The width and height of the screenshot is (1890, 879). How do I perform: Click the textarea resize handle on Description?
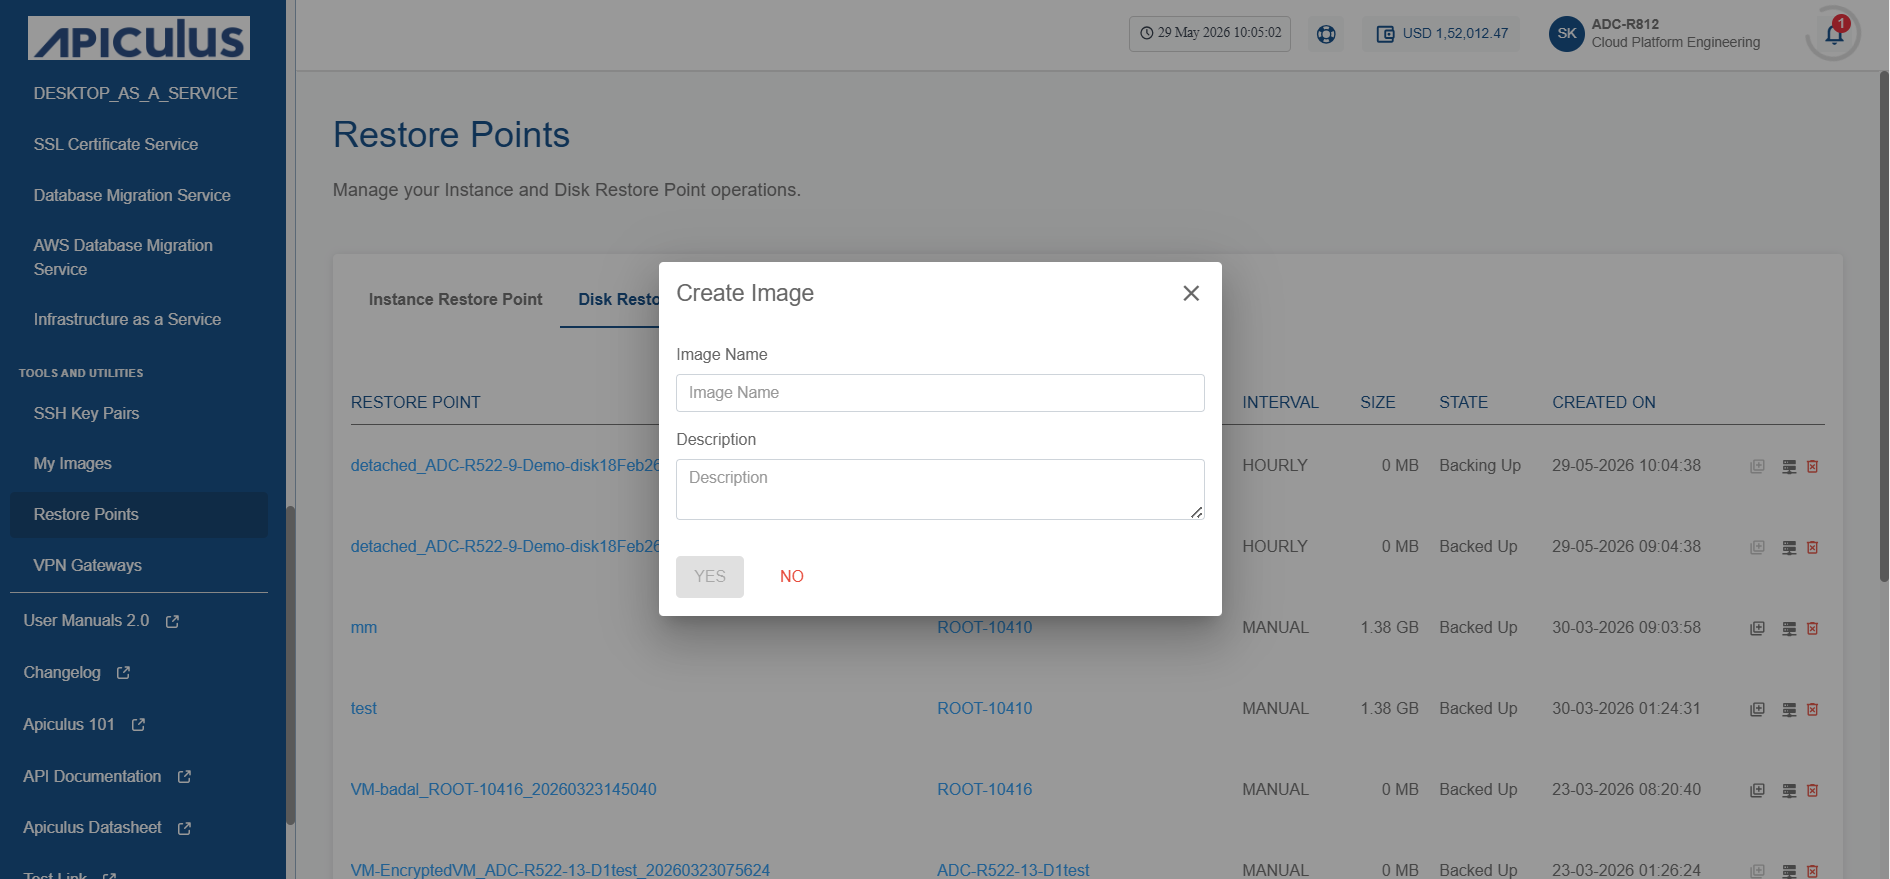1197,512
